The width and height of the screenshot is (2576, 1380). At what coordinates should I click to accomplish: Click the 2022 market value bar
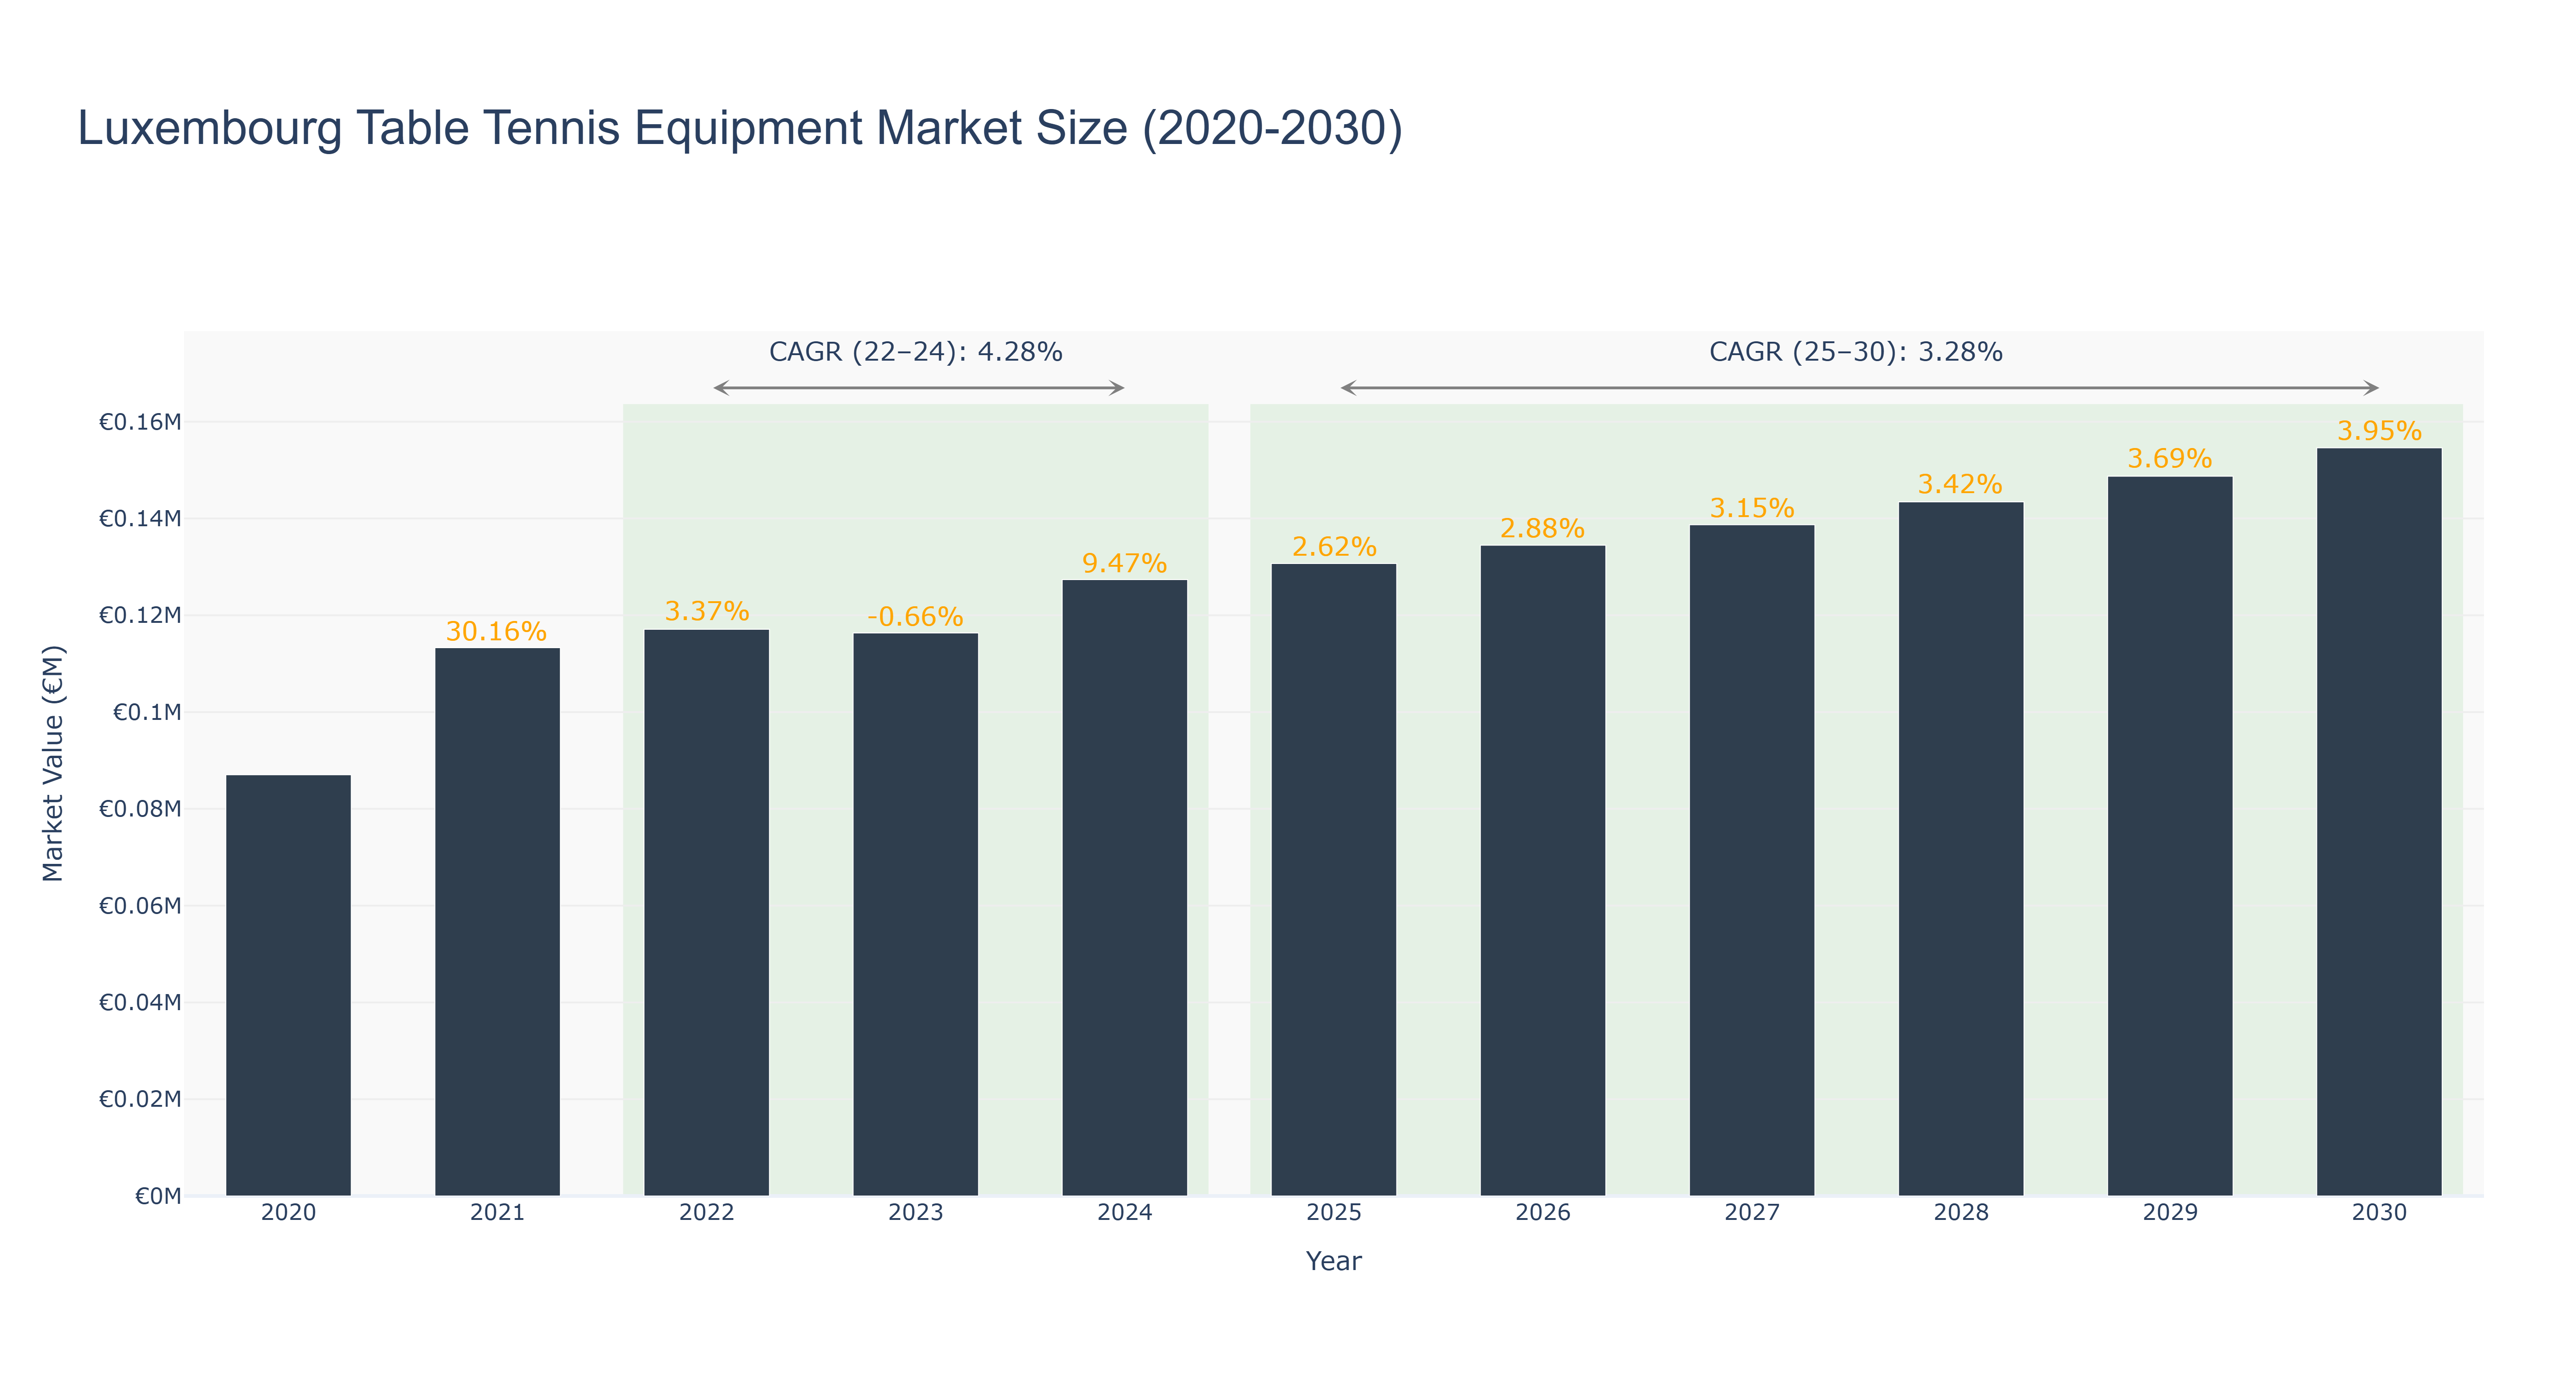[706, 913]
